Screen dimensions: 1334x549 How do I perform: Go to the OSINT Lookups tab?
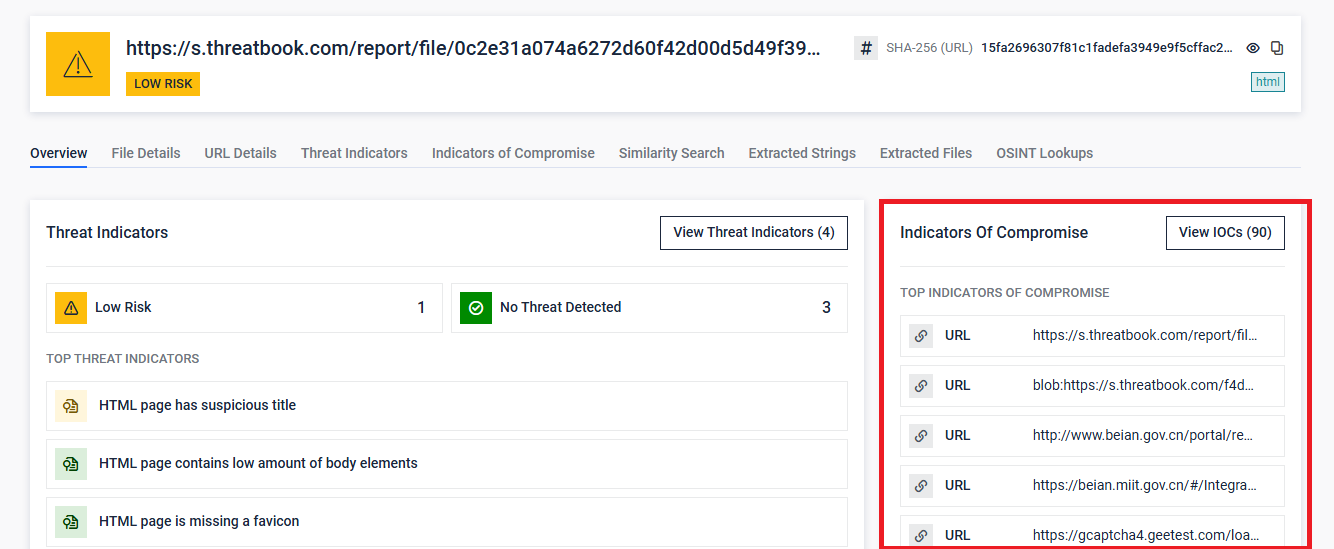pyautogui.click(x=1044, y=153)
